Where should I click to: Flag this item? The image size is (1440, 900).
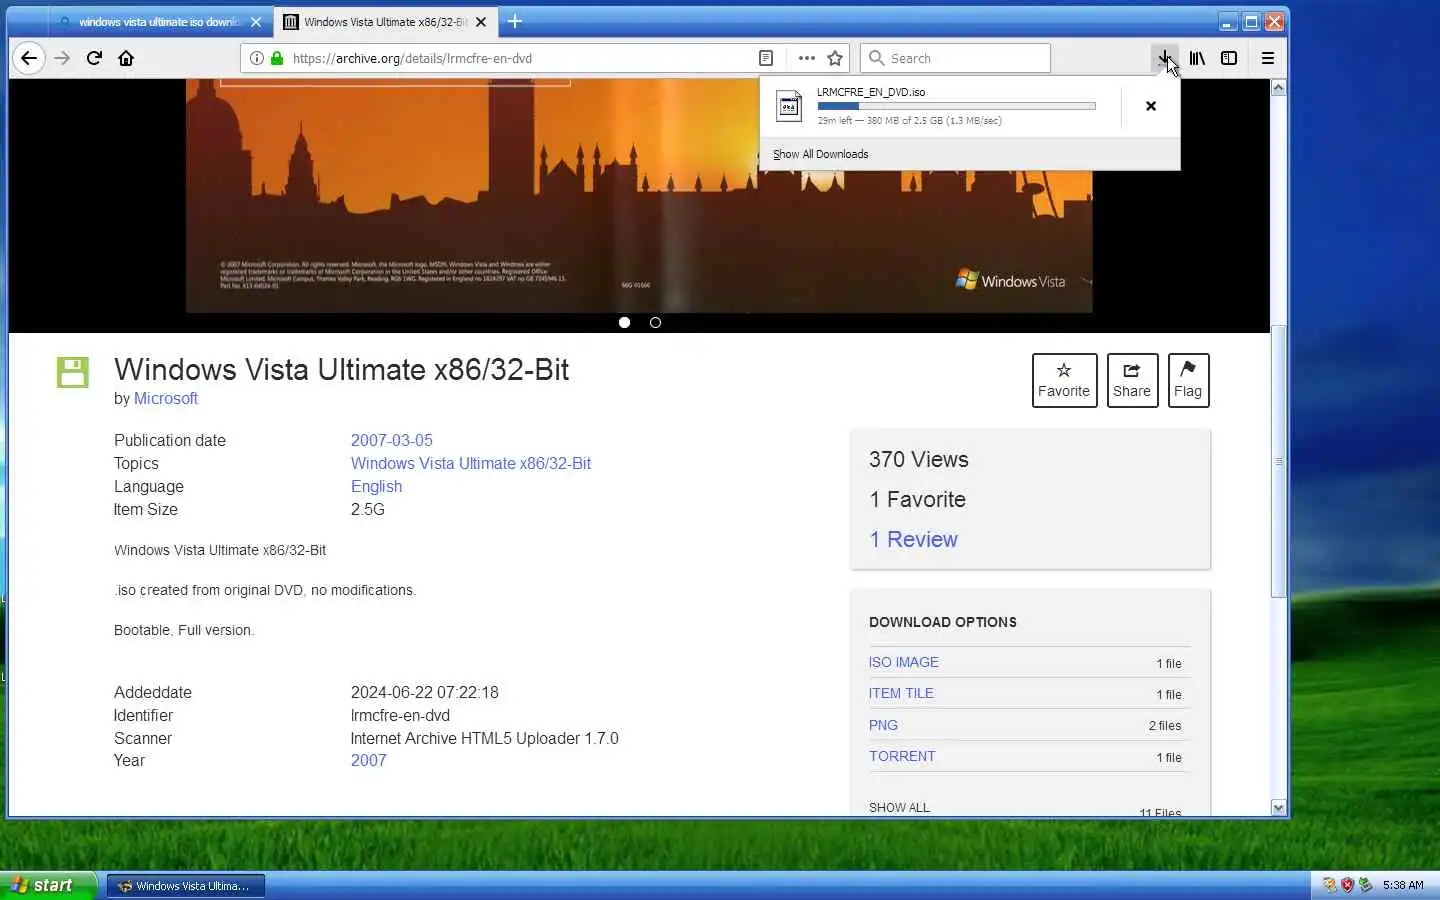(1188, 380)
